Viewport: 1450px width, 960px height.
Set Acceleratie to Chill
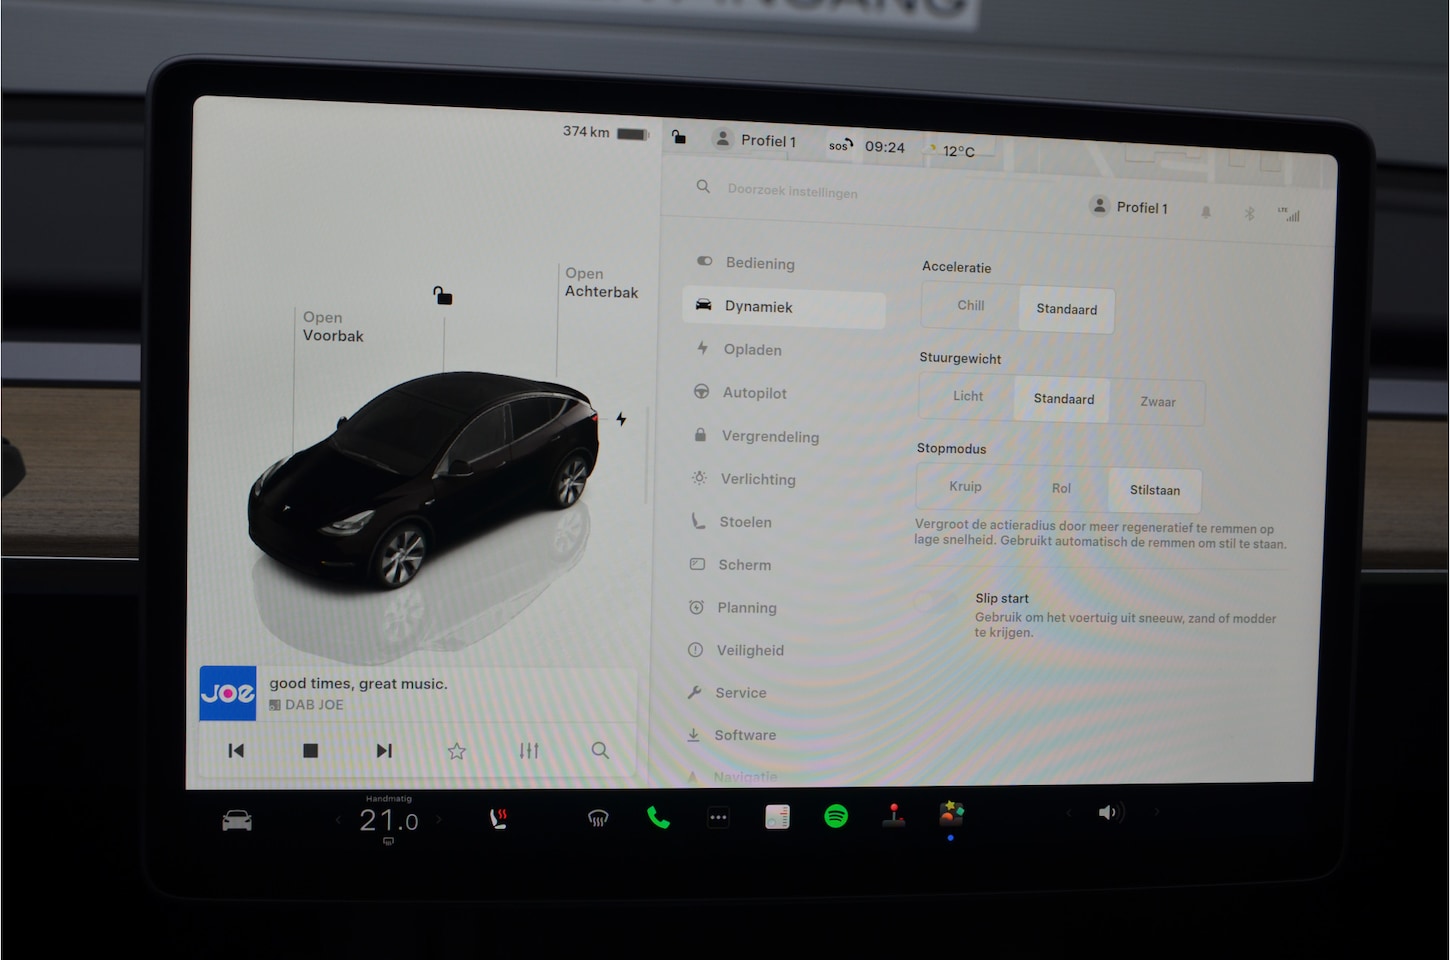[970, 306]
